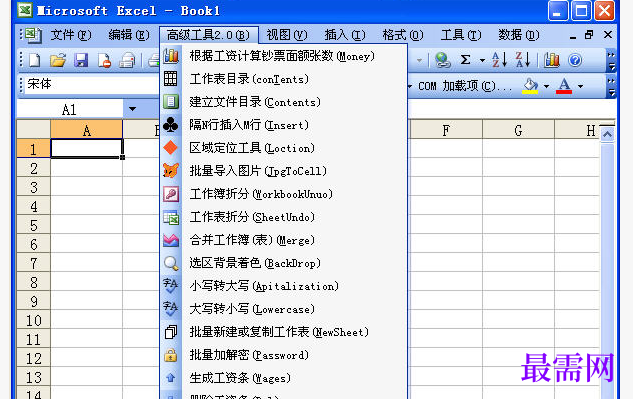Image resolution: width=633 pixels, height=399 pixels.
Task: Click the New workbook icon
Action: coord(35,61)
